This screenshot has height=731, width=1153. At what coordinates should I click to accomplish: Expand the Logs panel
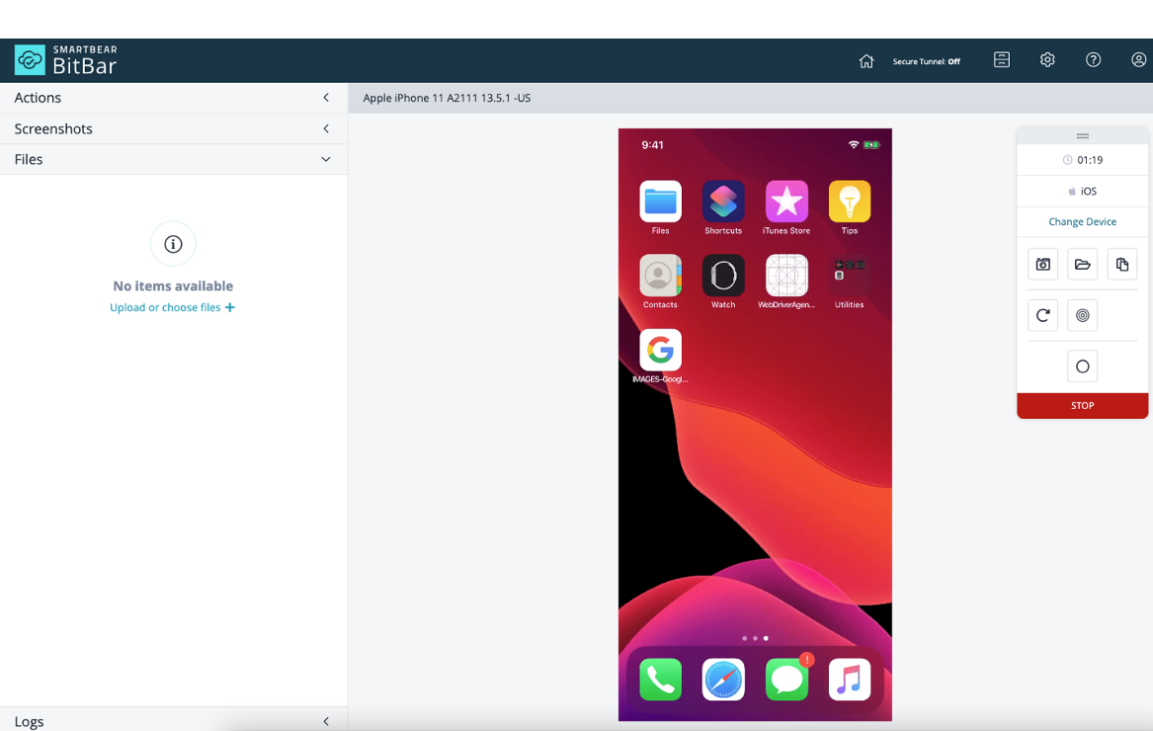coord(325,720)
